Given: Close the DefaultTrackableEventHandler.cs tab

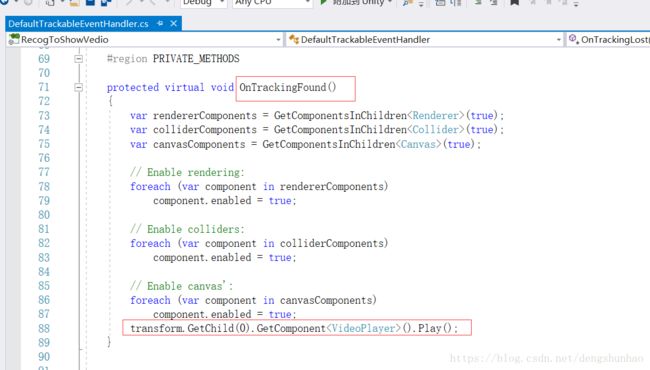Looking at the screenshot, I should coord(174,24).
